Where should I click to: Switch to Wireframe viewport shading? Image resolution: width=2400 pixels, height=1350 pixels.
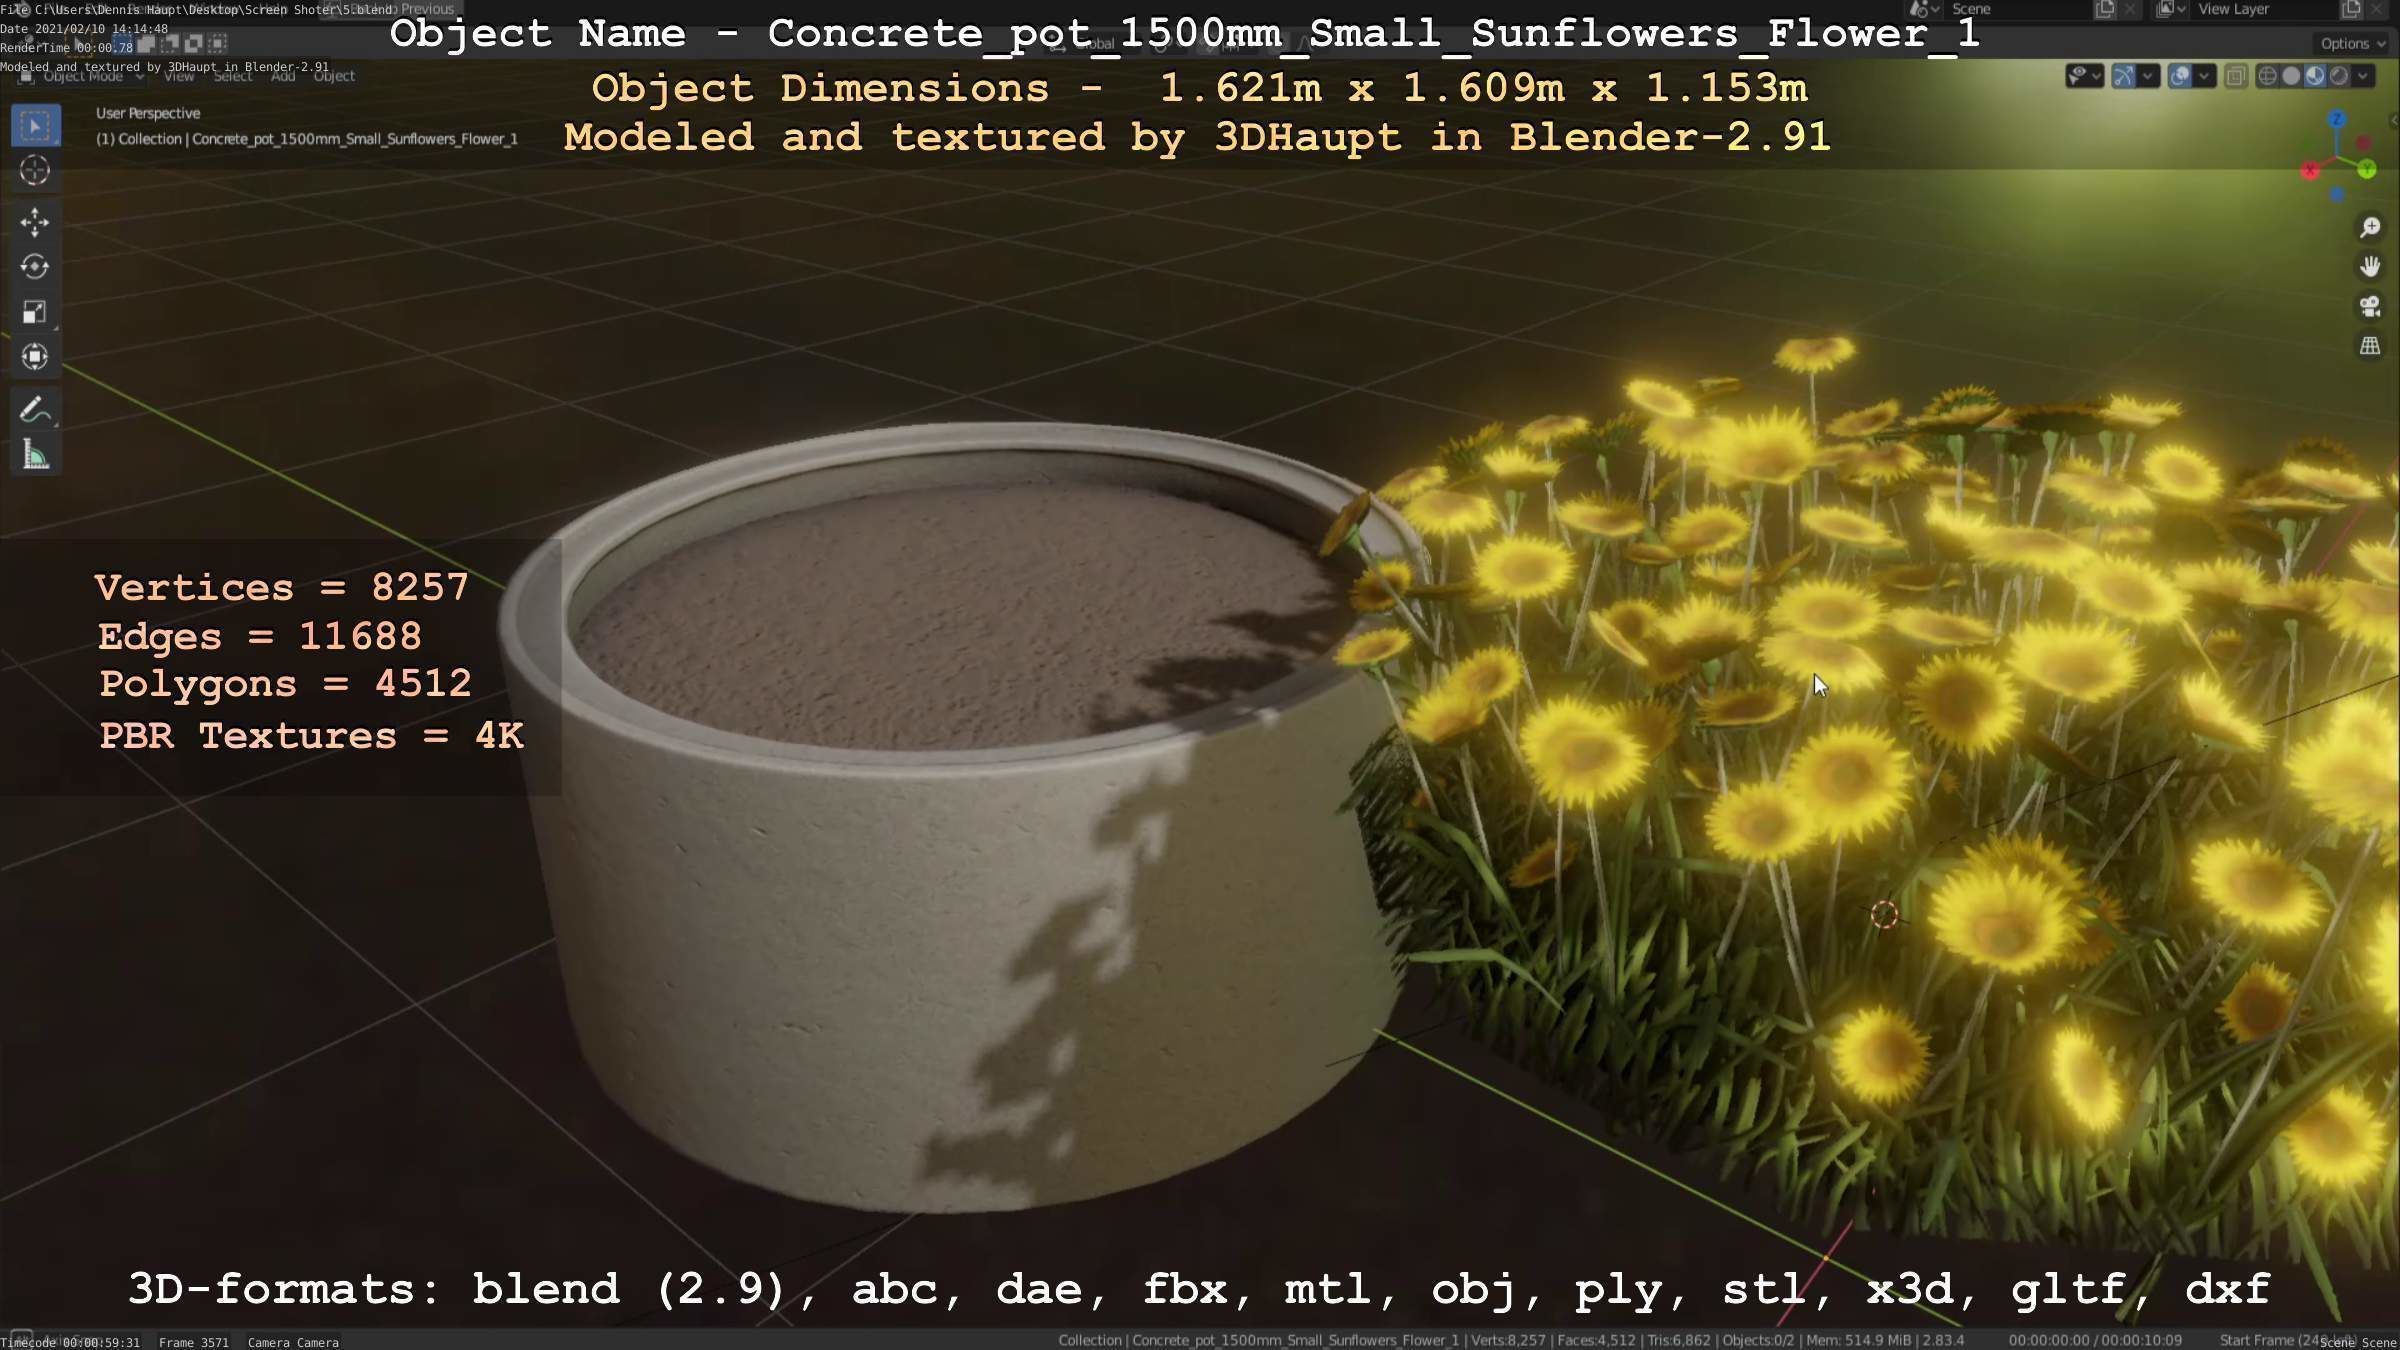[x=2268, y=76]
